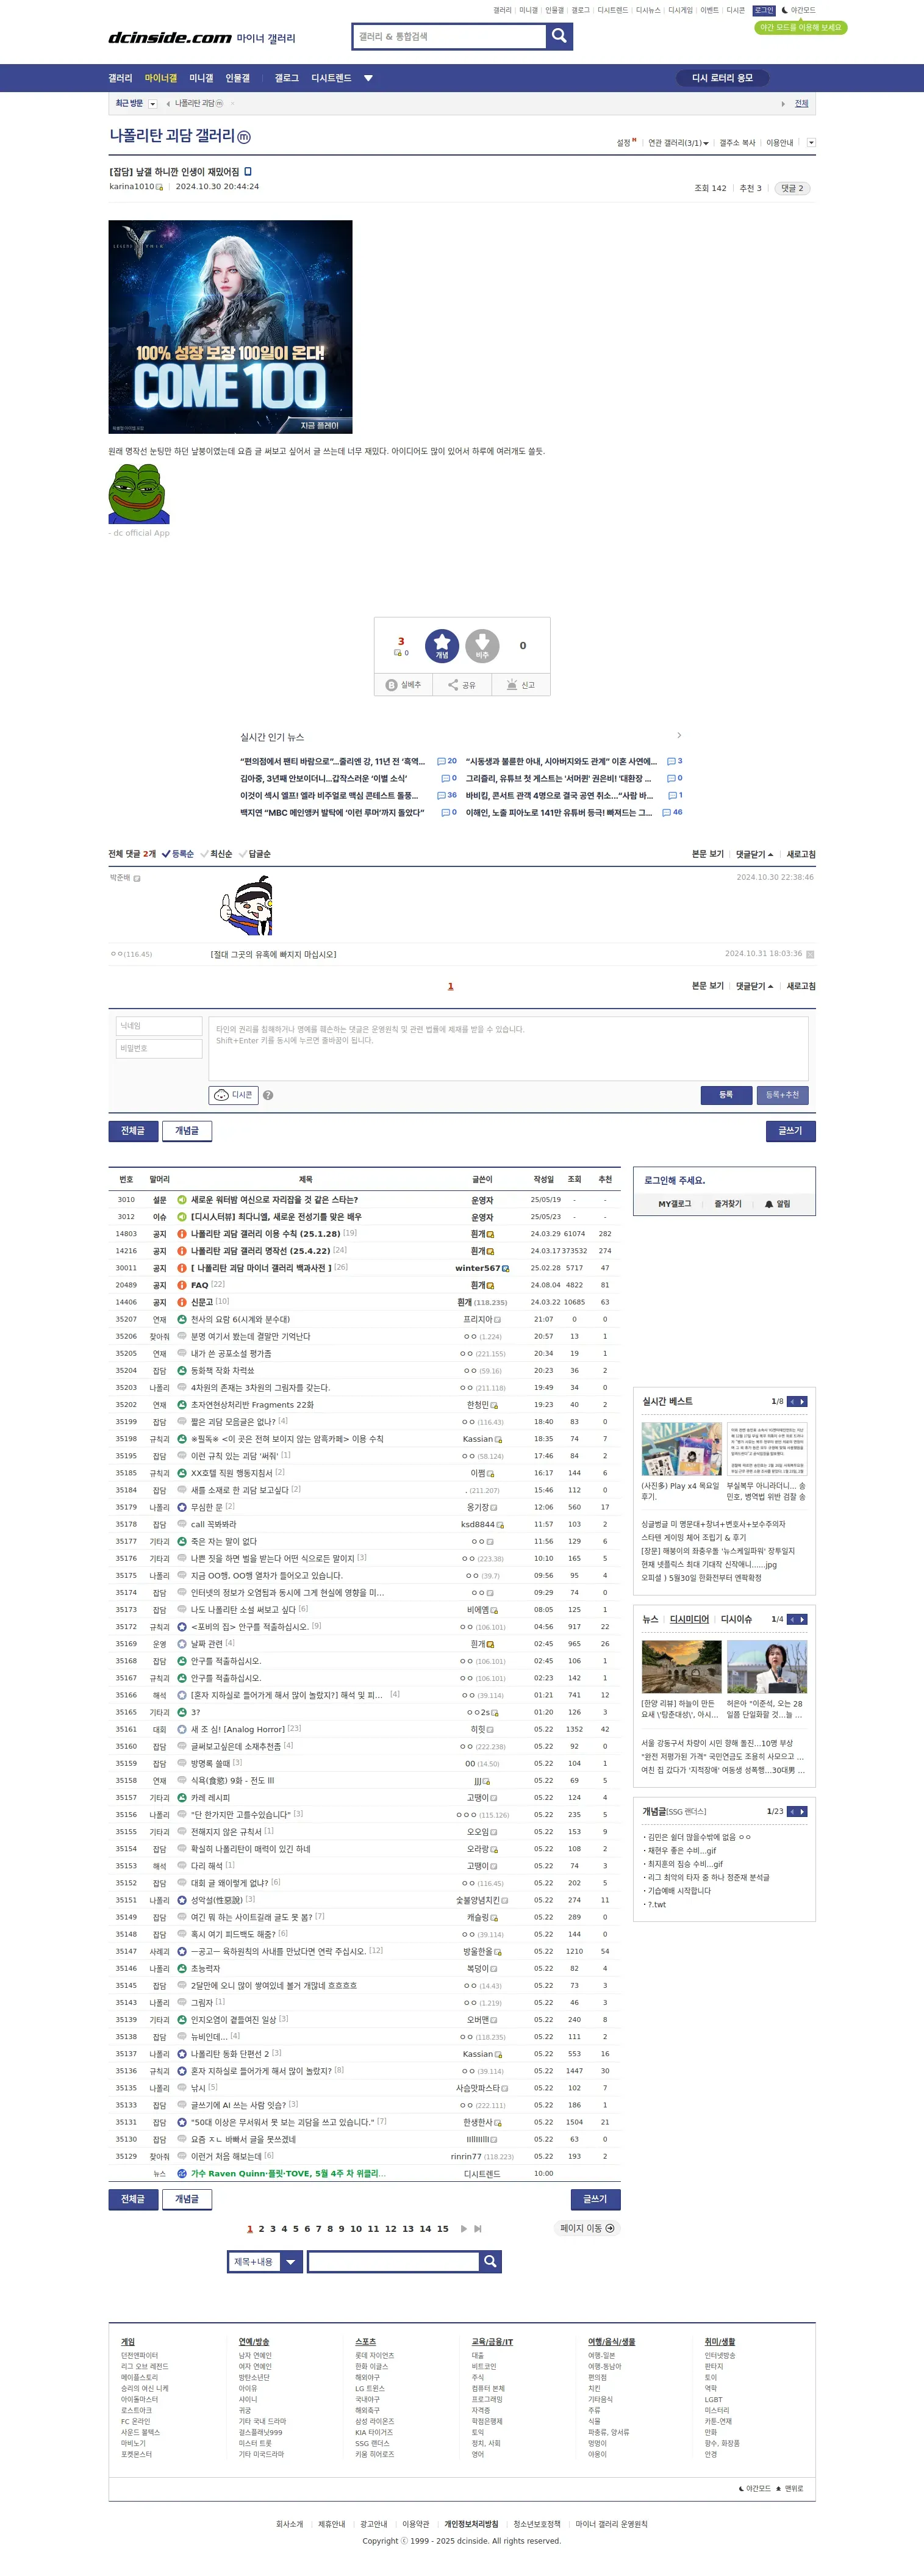Image resolution: width=924 pixels, height=2576 pixels.
Task: Click the scroll-right arrow in recent visits bar
Action: tap(783, 103)
